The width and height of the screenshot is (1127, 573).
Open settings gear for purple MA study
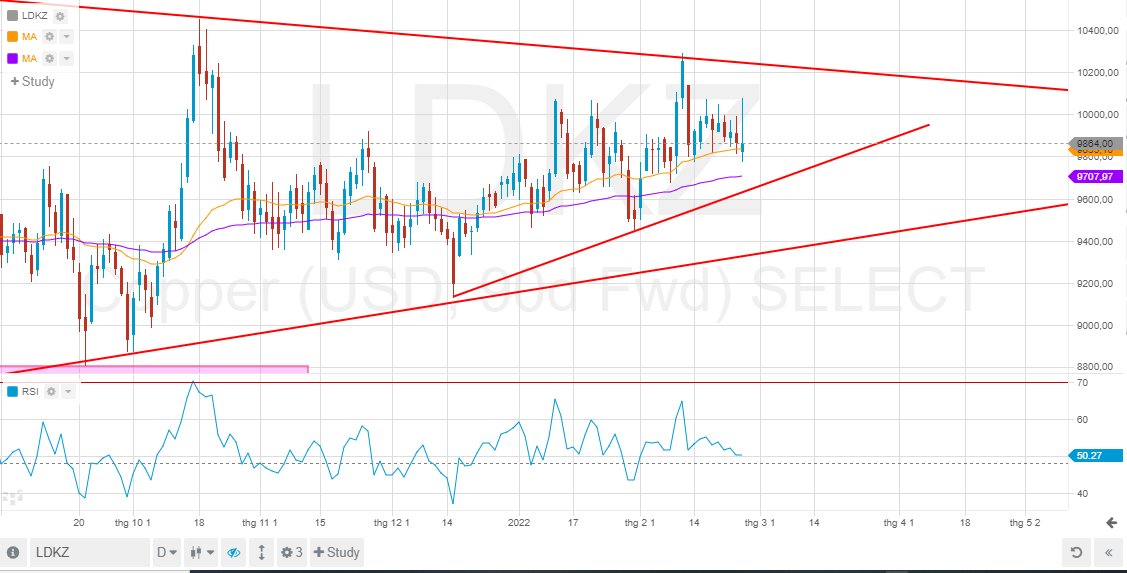[x=50, y=58]
